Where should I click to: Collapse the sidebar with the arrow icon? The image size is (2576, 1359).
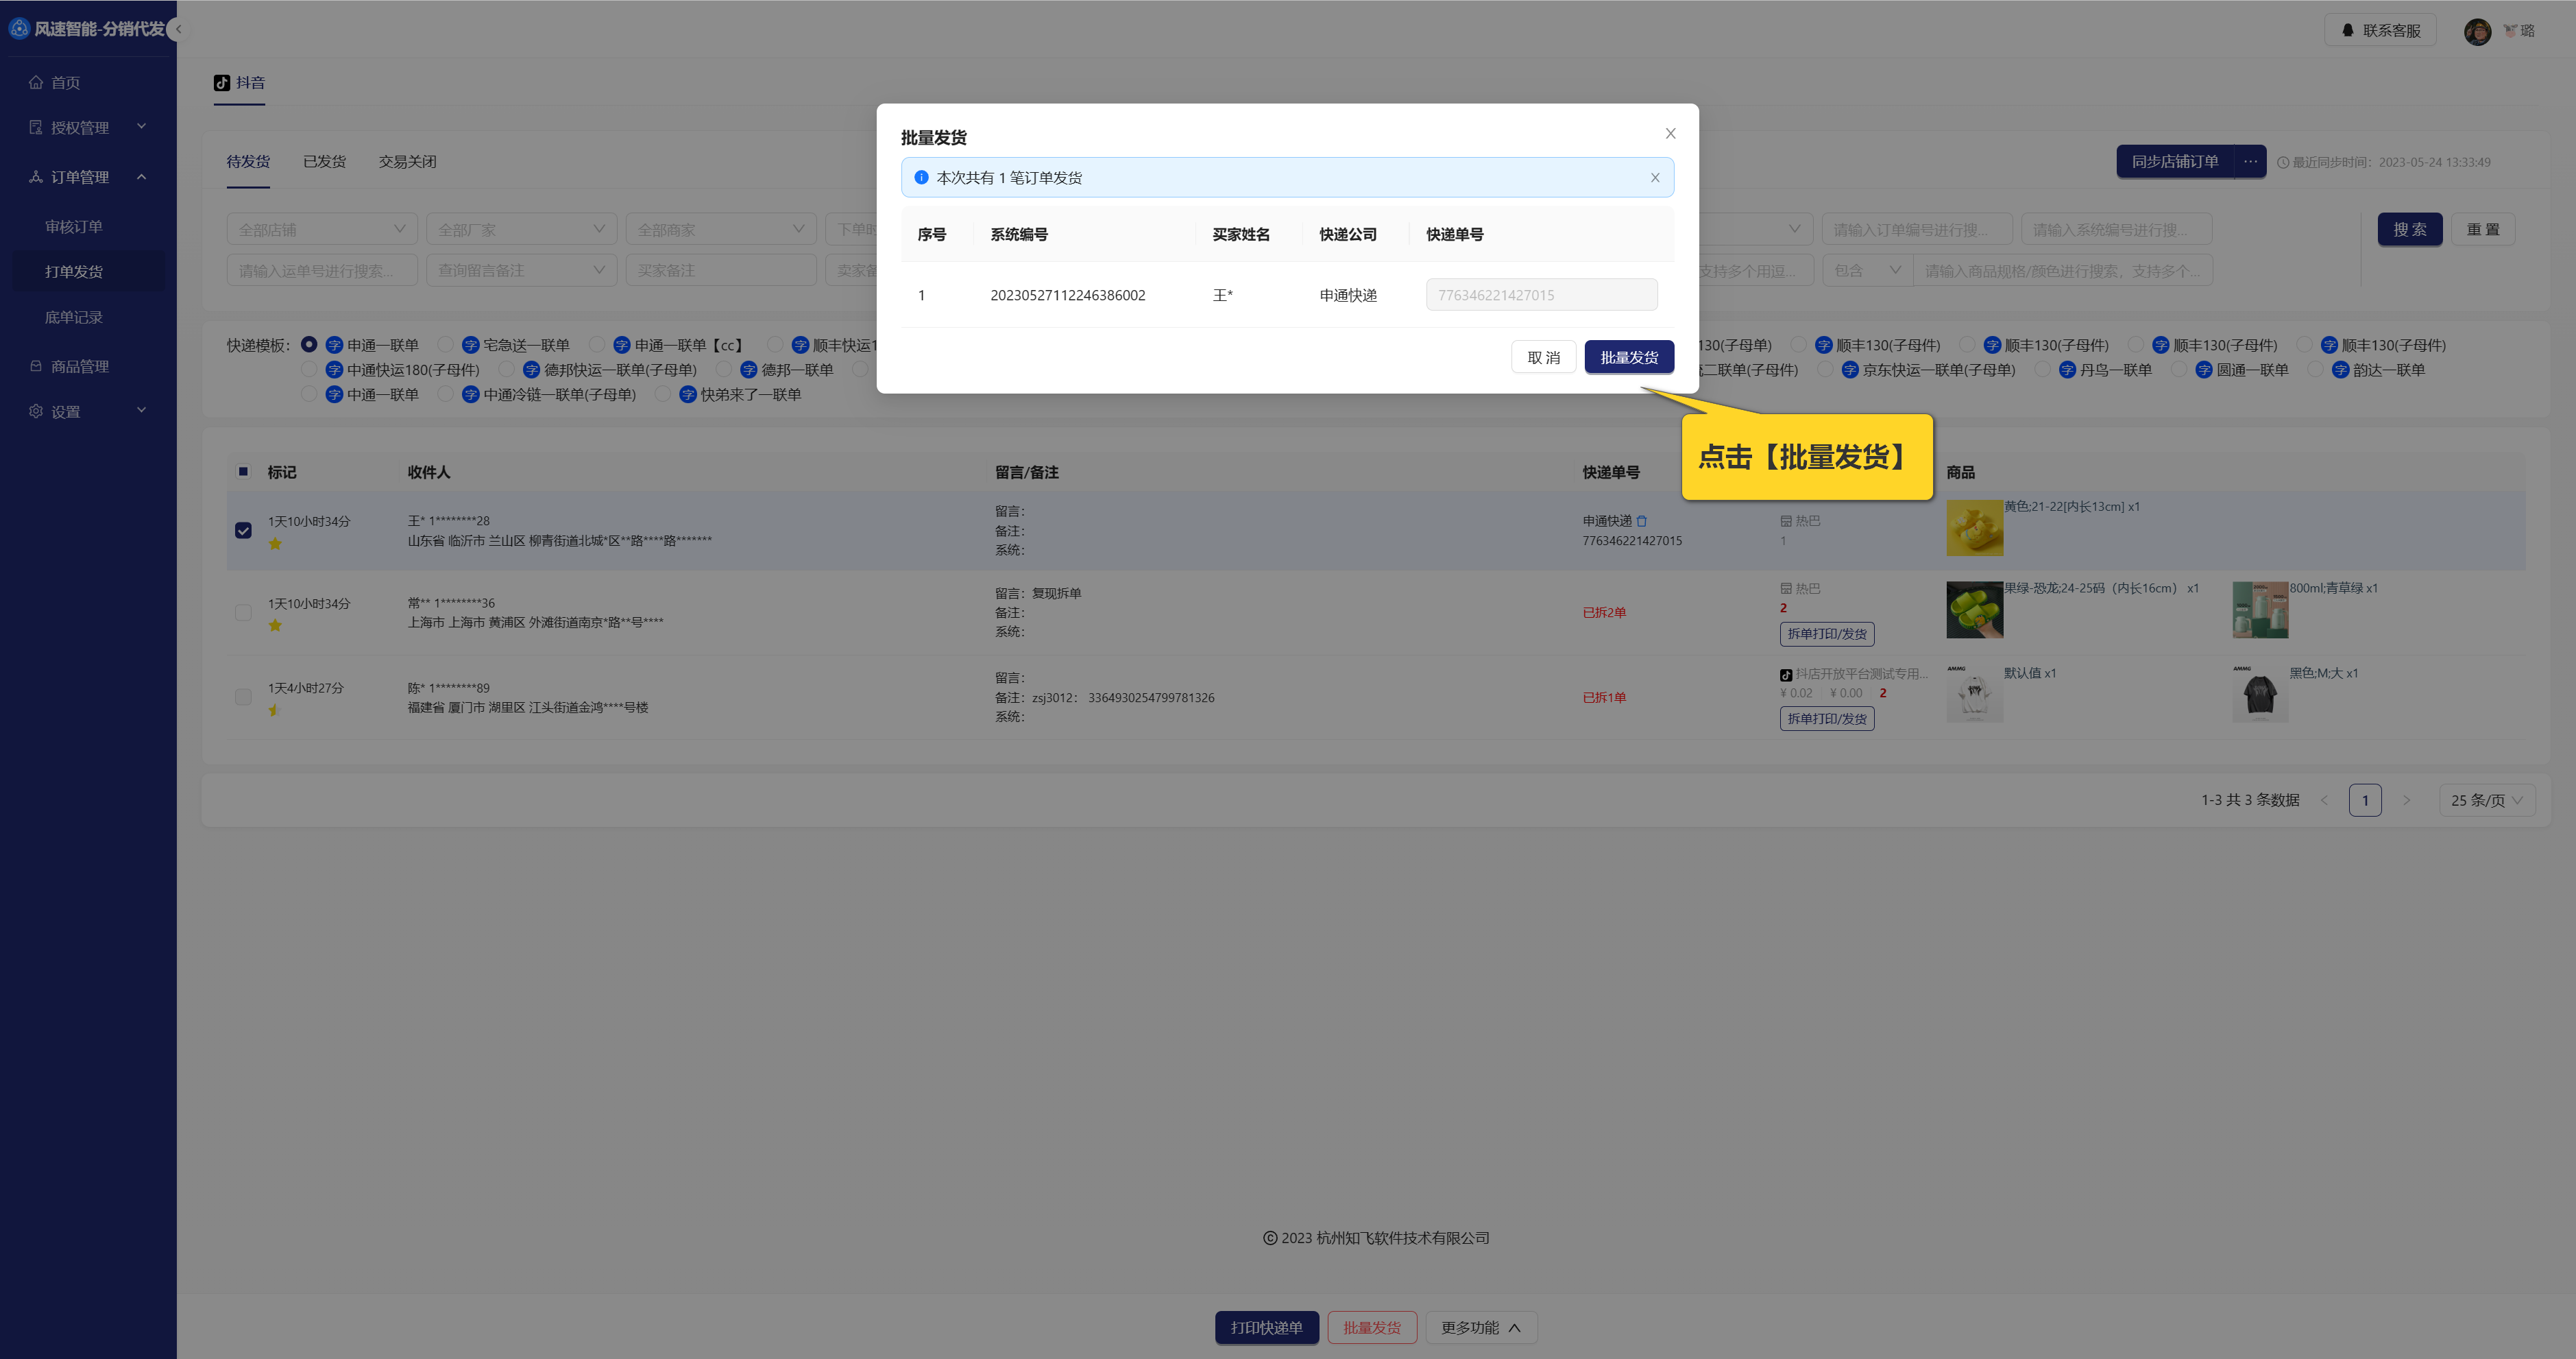coord(179,30)
